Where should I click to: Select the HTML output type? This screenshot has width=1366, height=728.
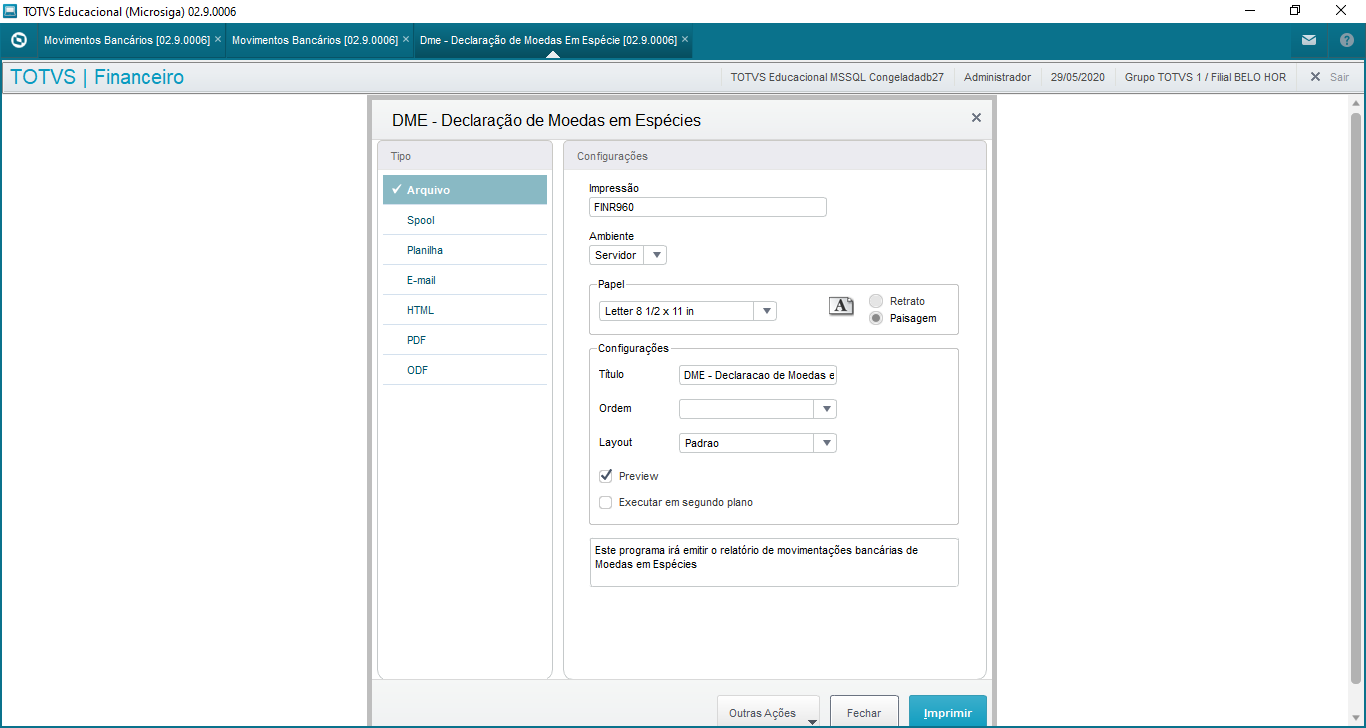(x=465, y=310)
